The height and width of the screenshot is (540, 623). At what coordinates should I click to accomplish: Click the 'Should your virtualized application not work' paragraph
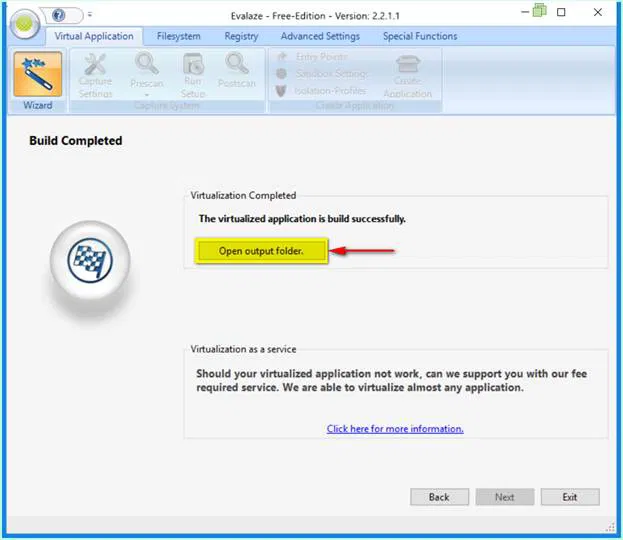point(391,380)
